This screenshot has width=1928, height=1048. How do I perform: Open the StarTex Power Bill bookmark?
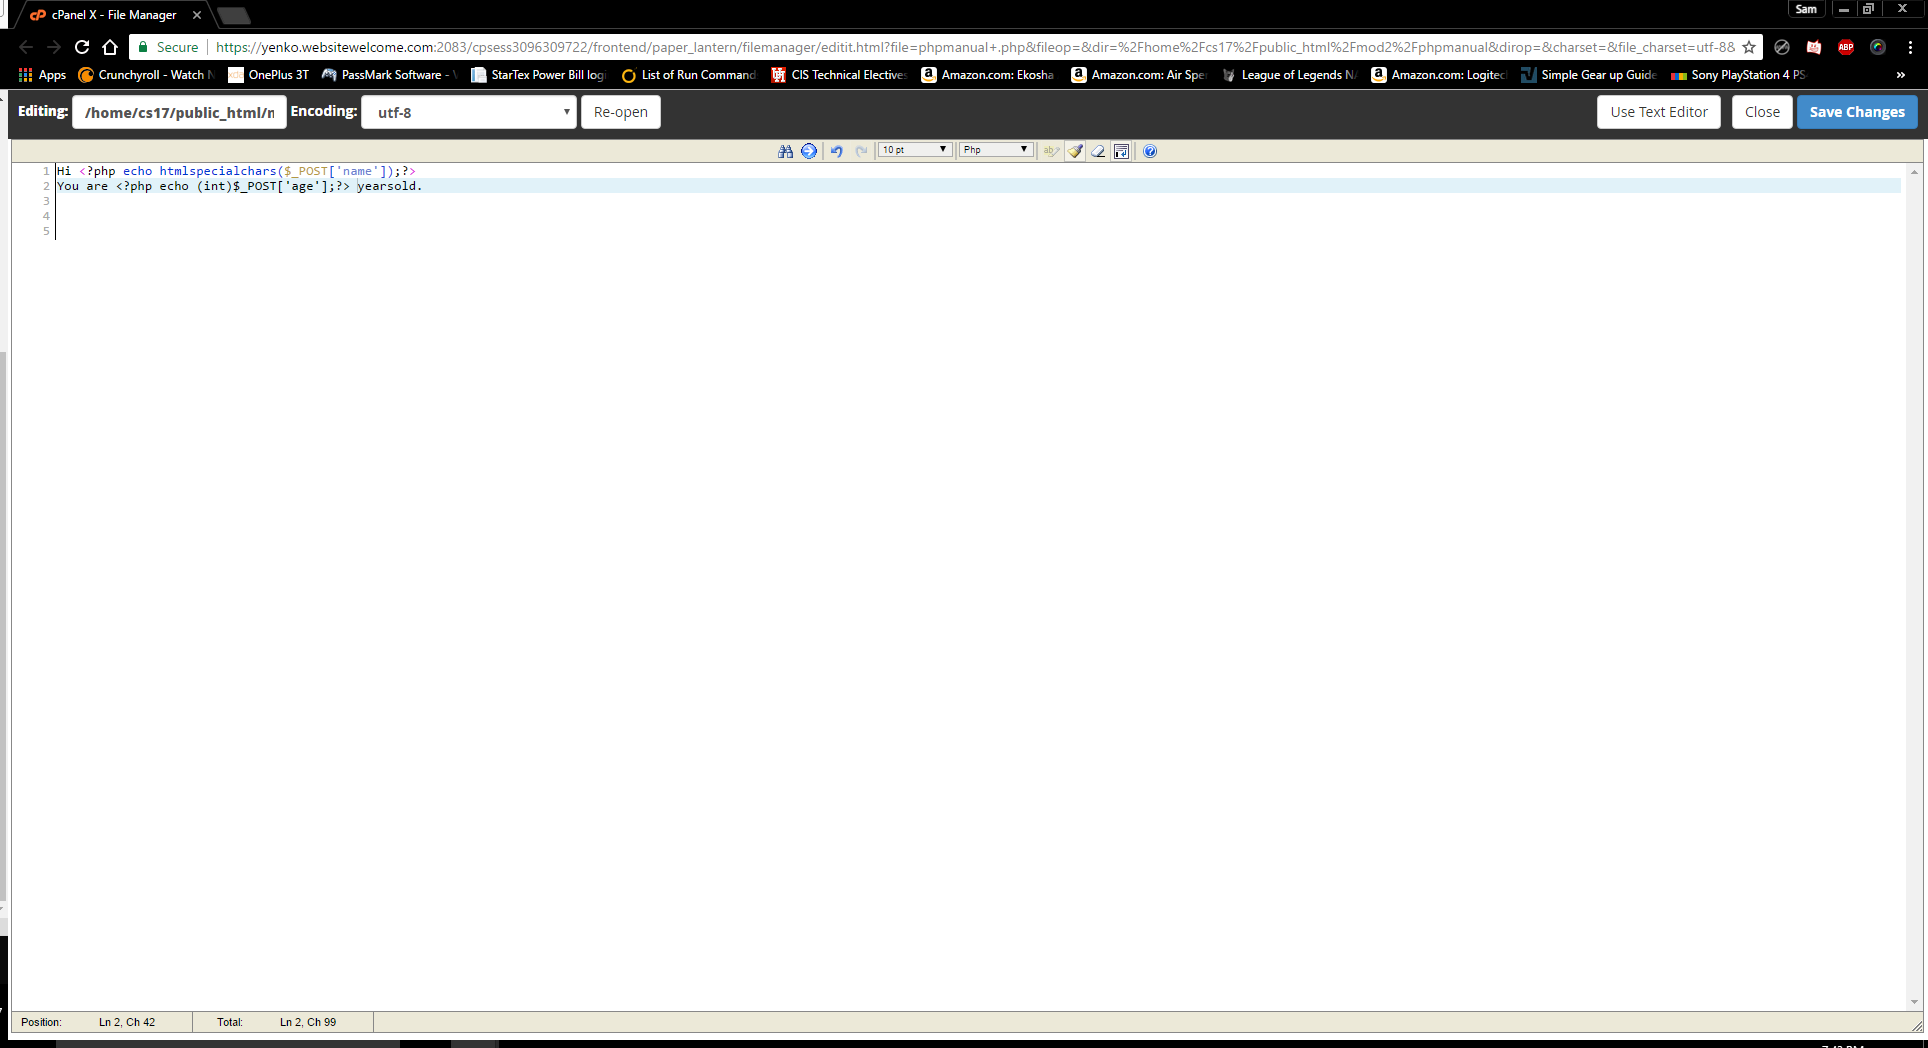pos(539,75)
